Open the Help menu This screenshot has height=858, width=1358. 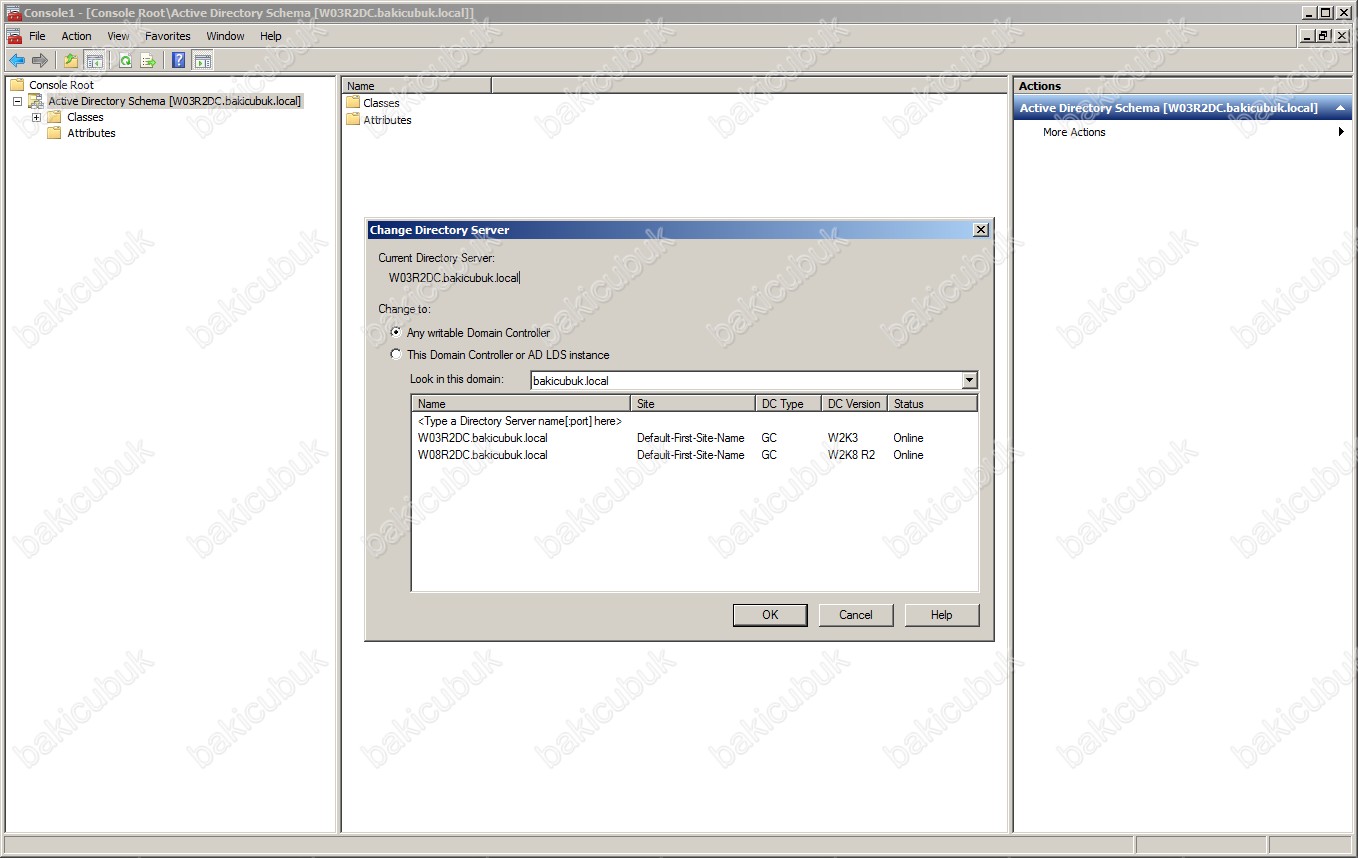click(271, 36)
